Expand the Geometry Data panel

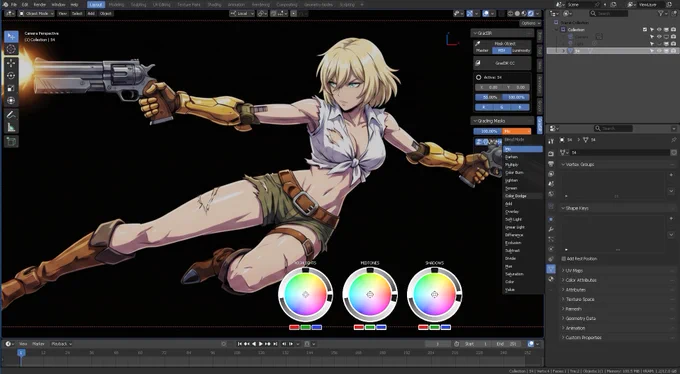tap(580, 318)
